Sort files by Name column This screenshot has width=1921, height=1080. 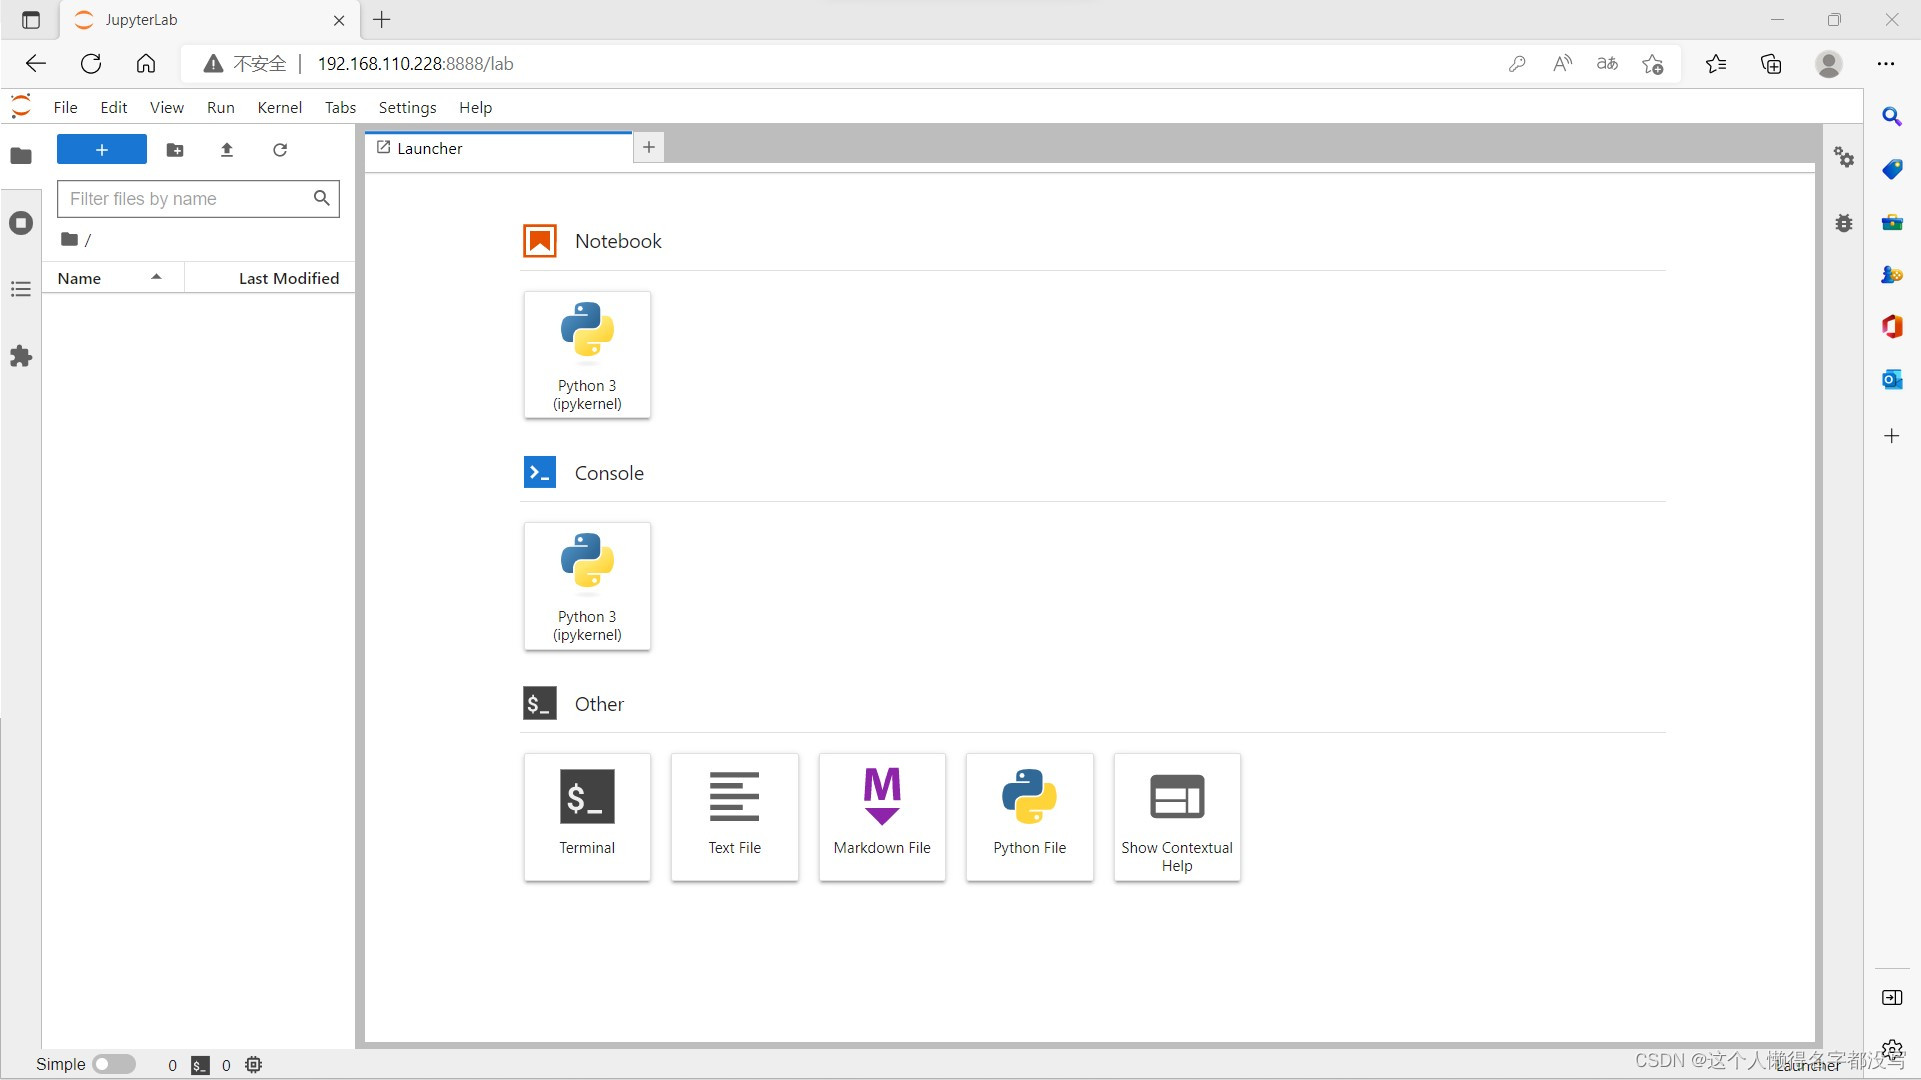[112, 278]
